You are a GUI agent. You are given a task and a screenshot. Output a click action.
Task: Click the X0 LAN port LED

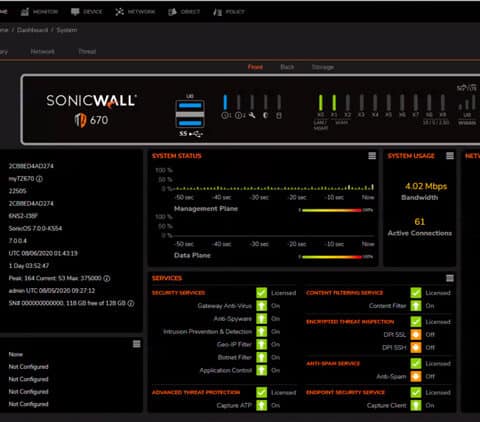click(320, 102)
